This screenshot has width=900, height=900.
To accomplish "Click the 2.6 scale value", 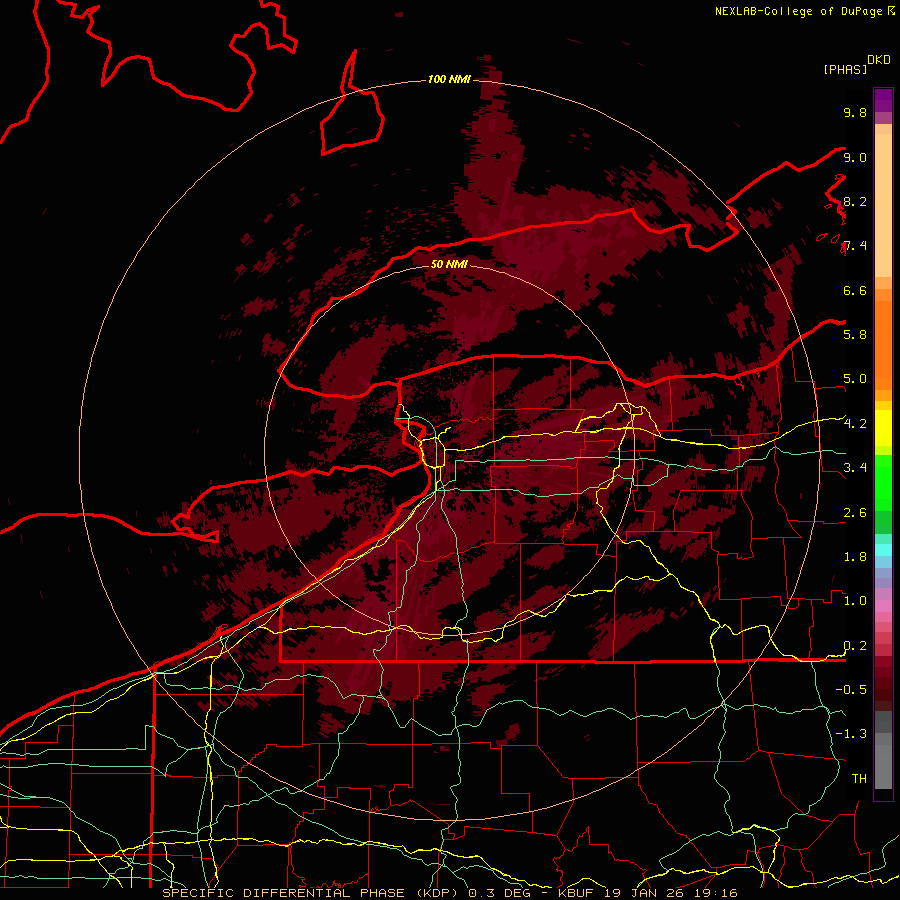I will pyautogui.click(x=855, y=512).
